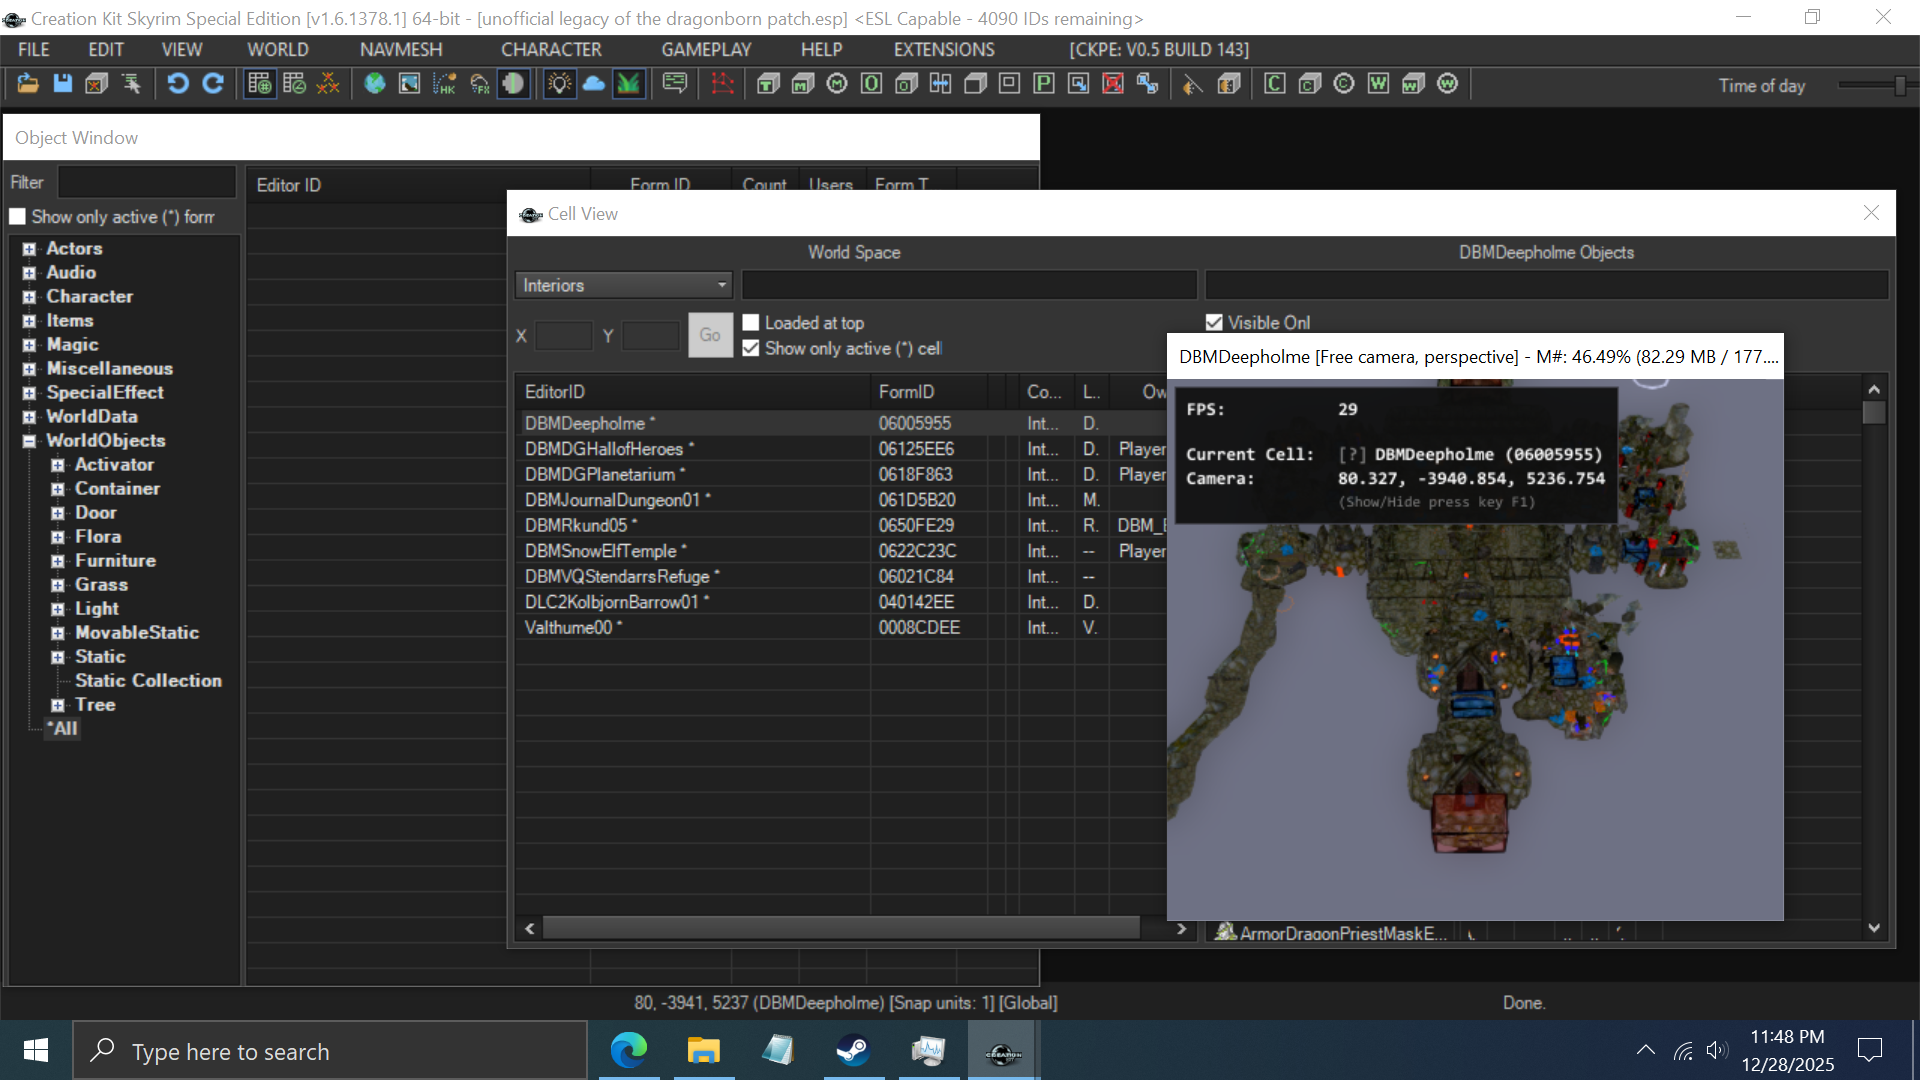The height and width of the screenshot is (1080, 1920).
Task: Toggle the lightbulb lighting icon
Action: click(x=559, y=84)
